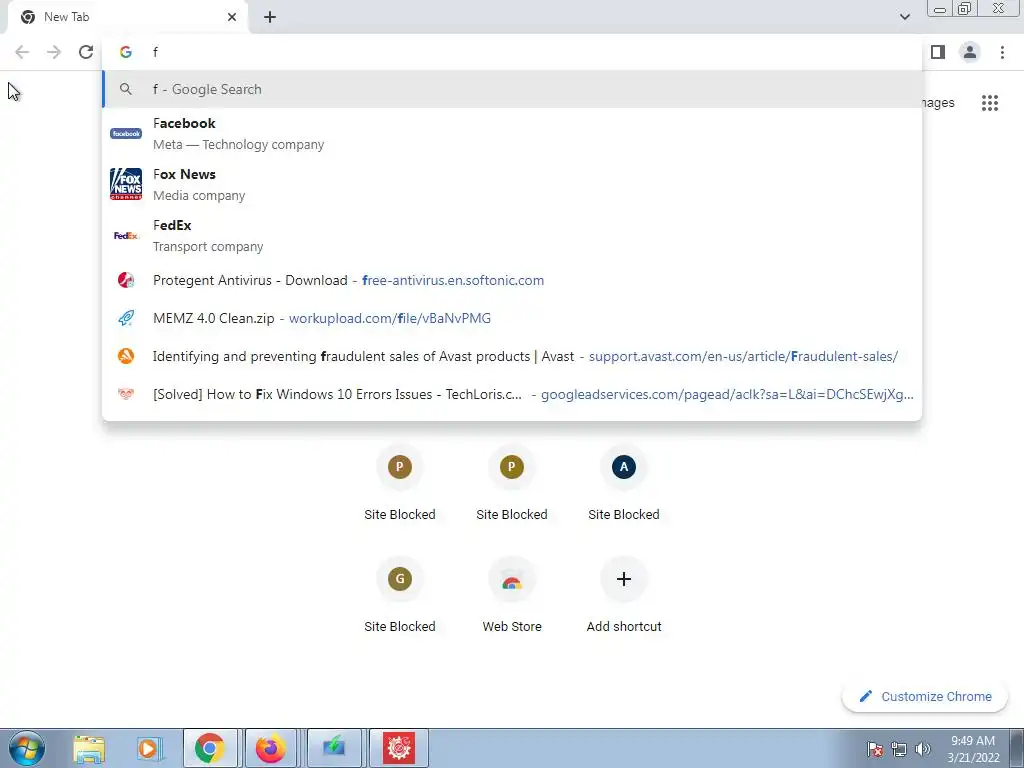Click the red gear taskbar icon

(x=398, y=748)
